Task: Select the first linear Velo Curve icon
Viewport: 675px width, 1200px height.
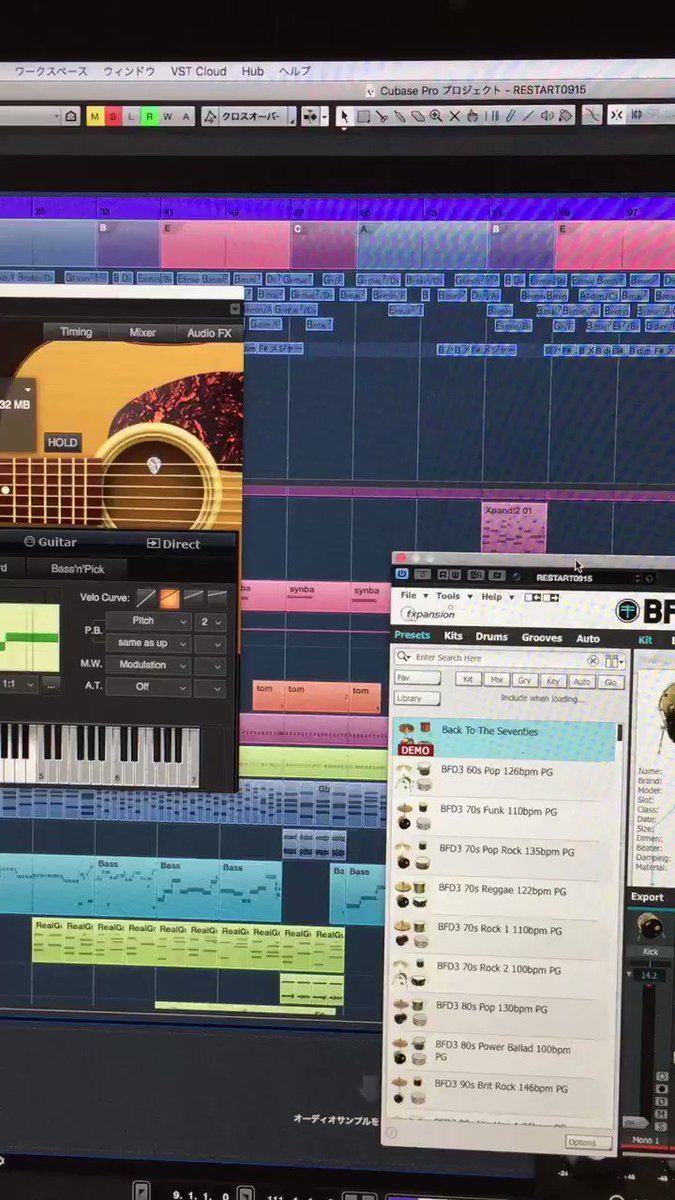Action: pyautogui.click(x=145, y=597)
